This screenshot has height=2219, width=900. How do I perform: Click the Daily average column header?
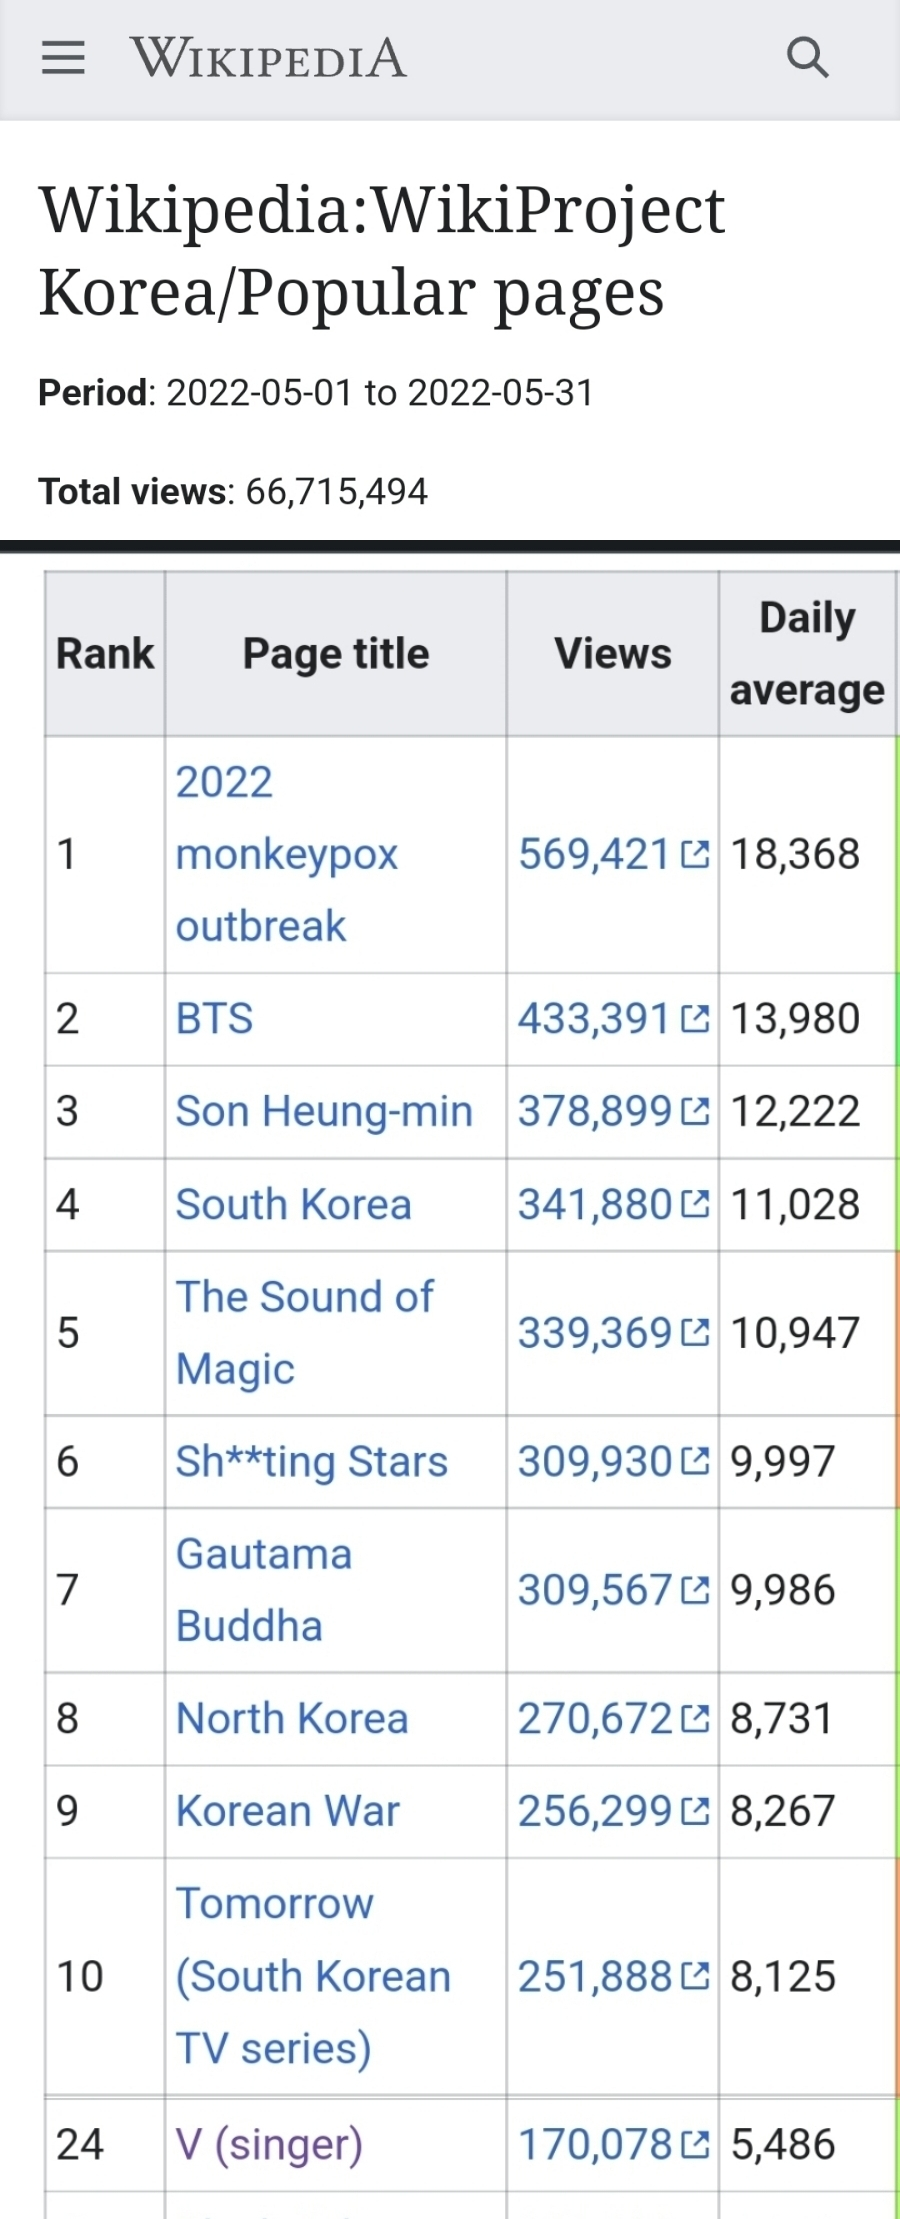pyautogui.click(x=807, y=654)
